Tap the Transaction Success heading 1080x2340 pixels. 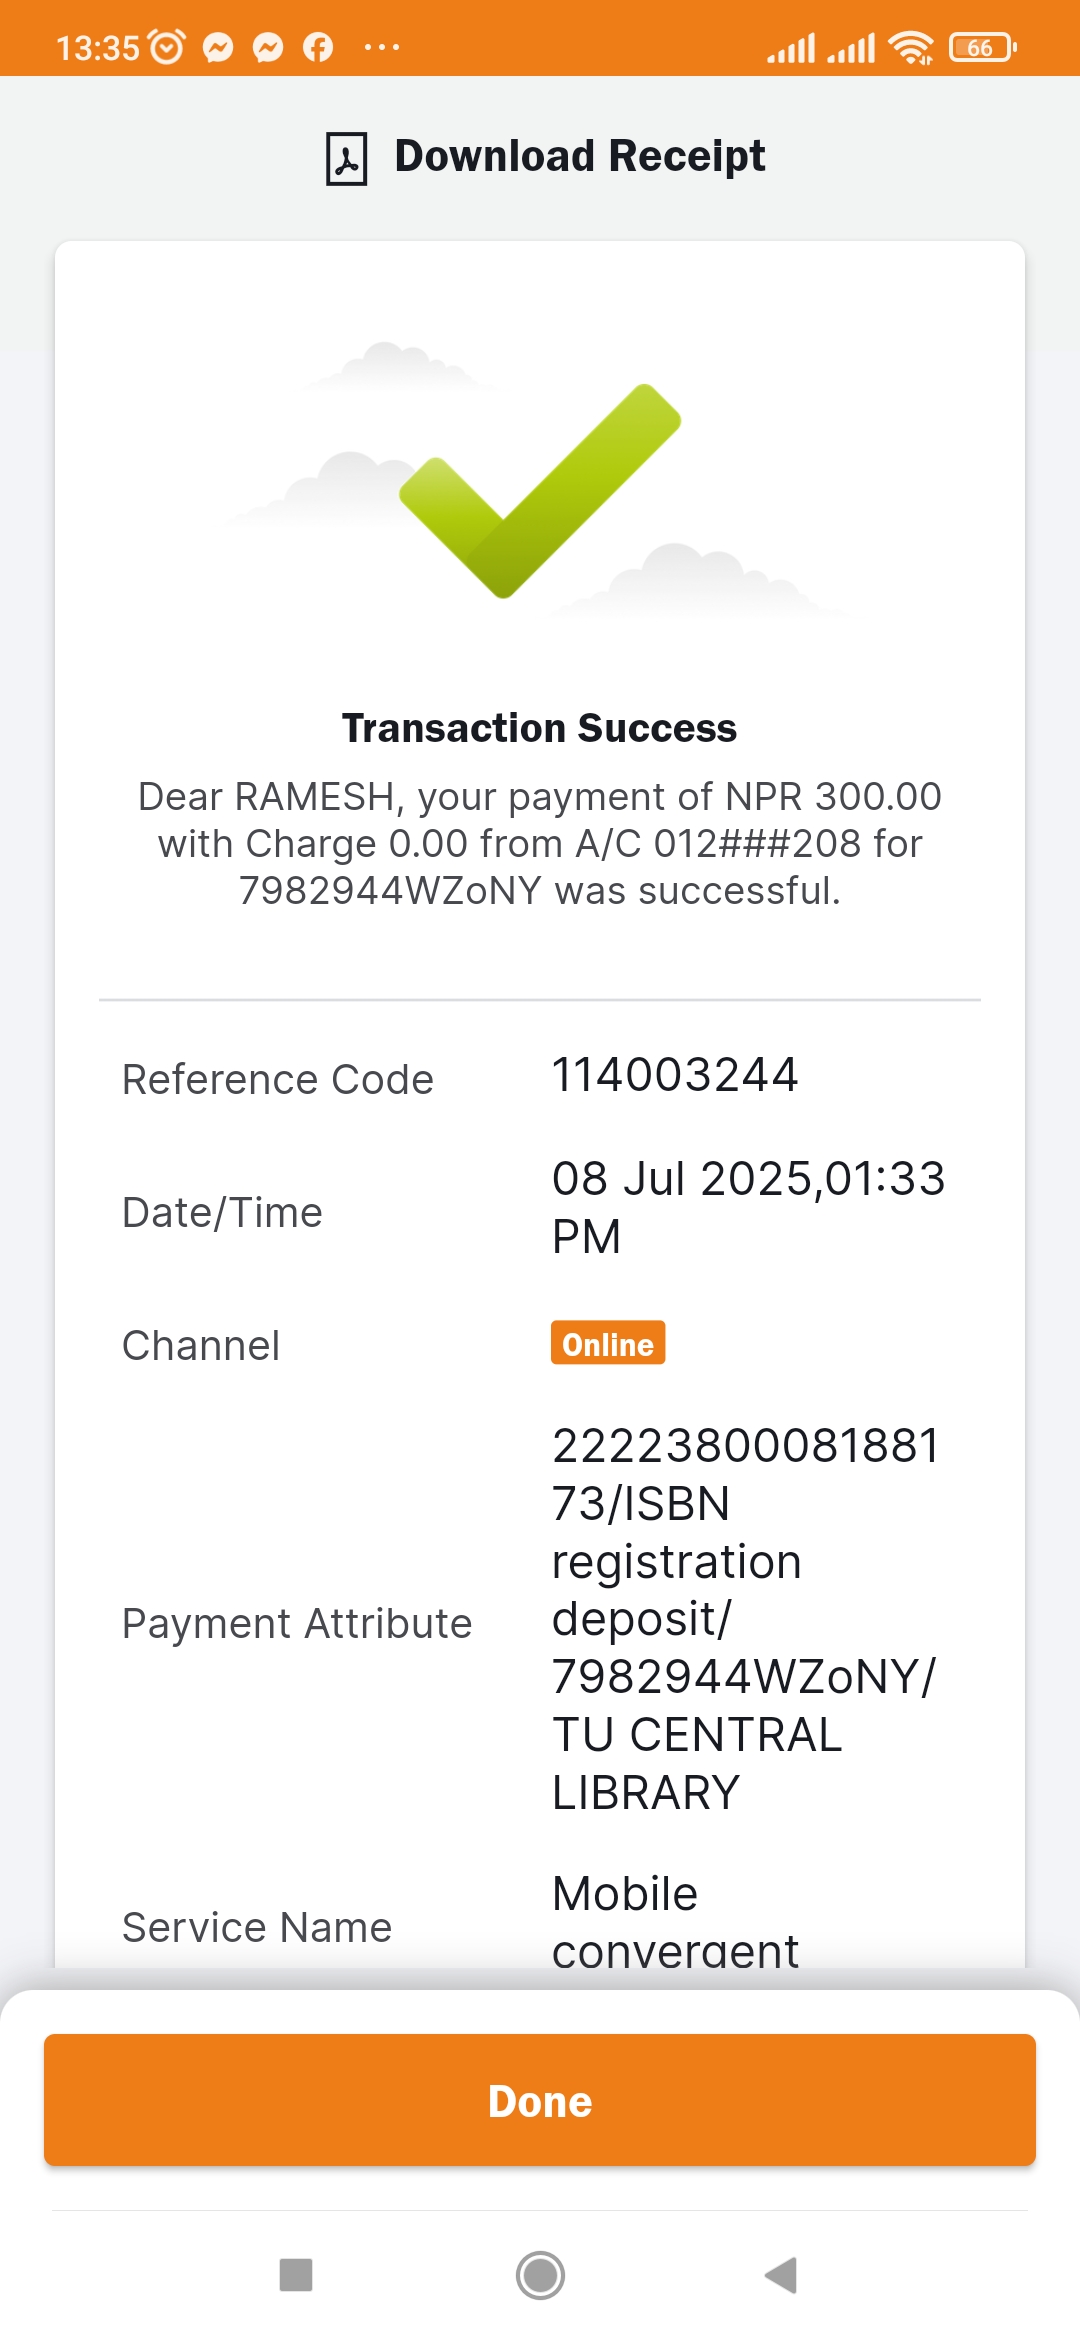540,728
